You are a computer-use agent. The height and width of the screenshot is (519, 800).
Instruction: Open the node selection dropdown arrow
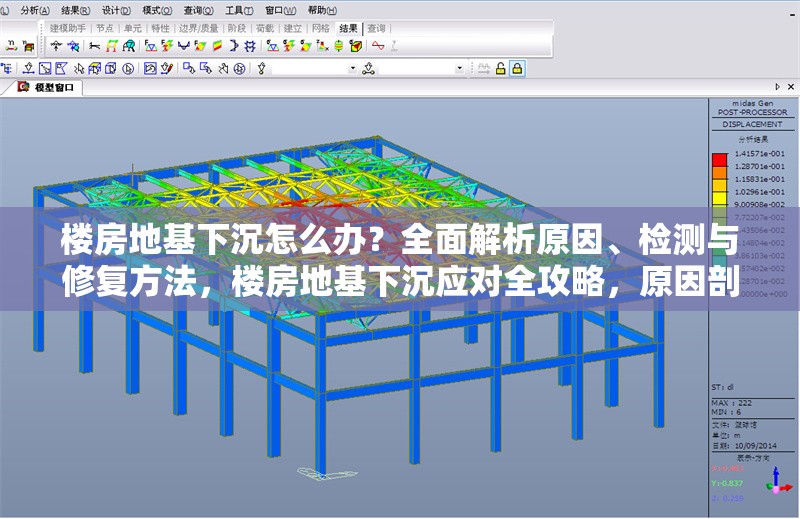(353, 68)
